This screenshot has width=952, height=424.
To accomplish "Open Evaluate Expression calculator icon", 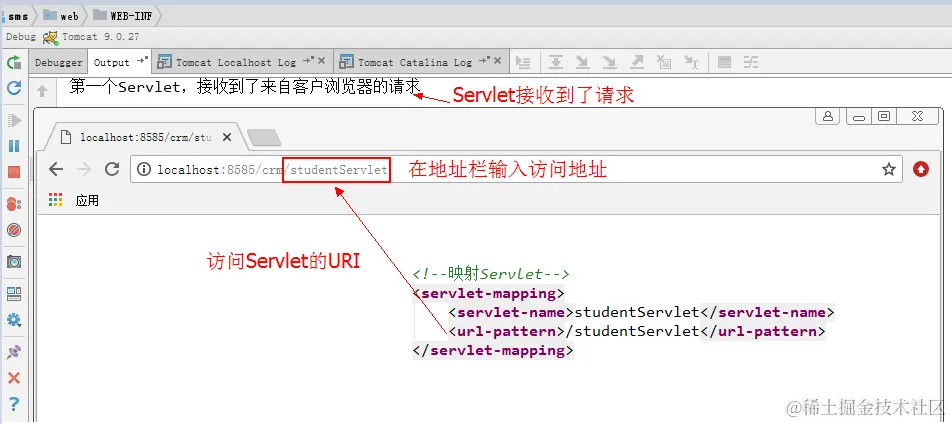I will pos(724,62).
